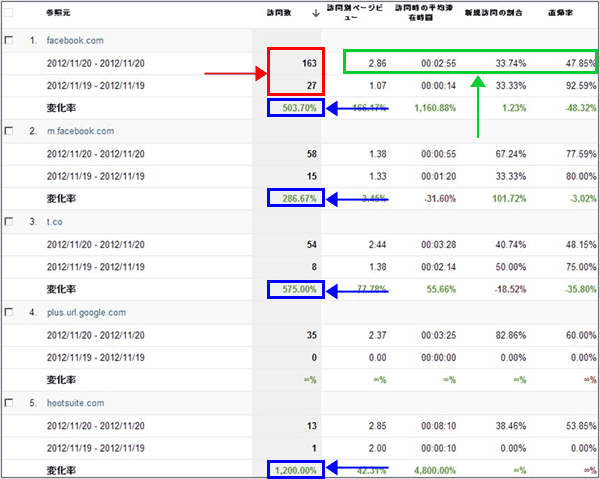Click the visits value 163
The height and width of the screenshot is (479, 600).
(309, 63)
